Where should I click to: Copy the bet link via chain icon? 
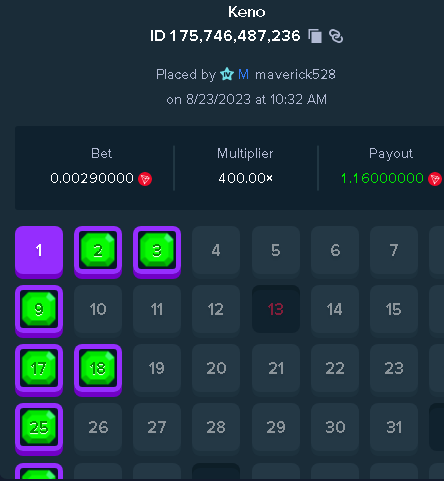click(336, 36)
